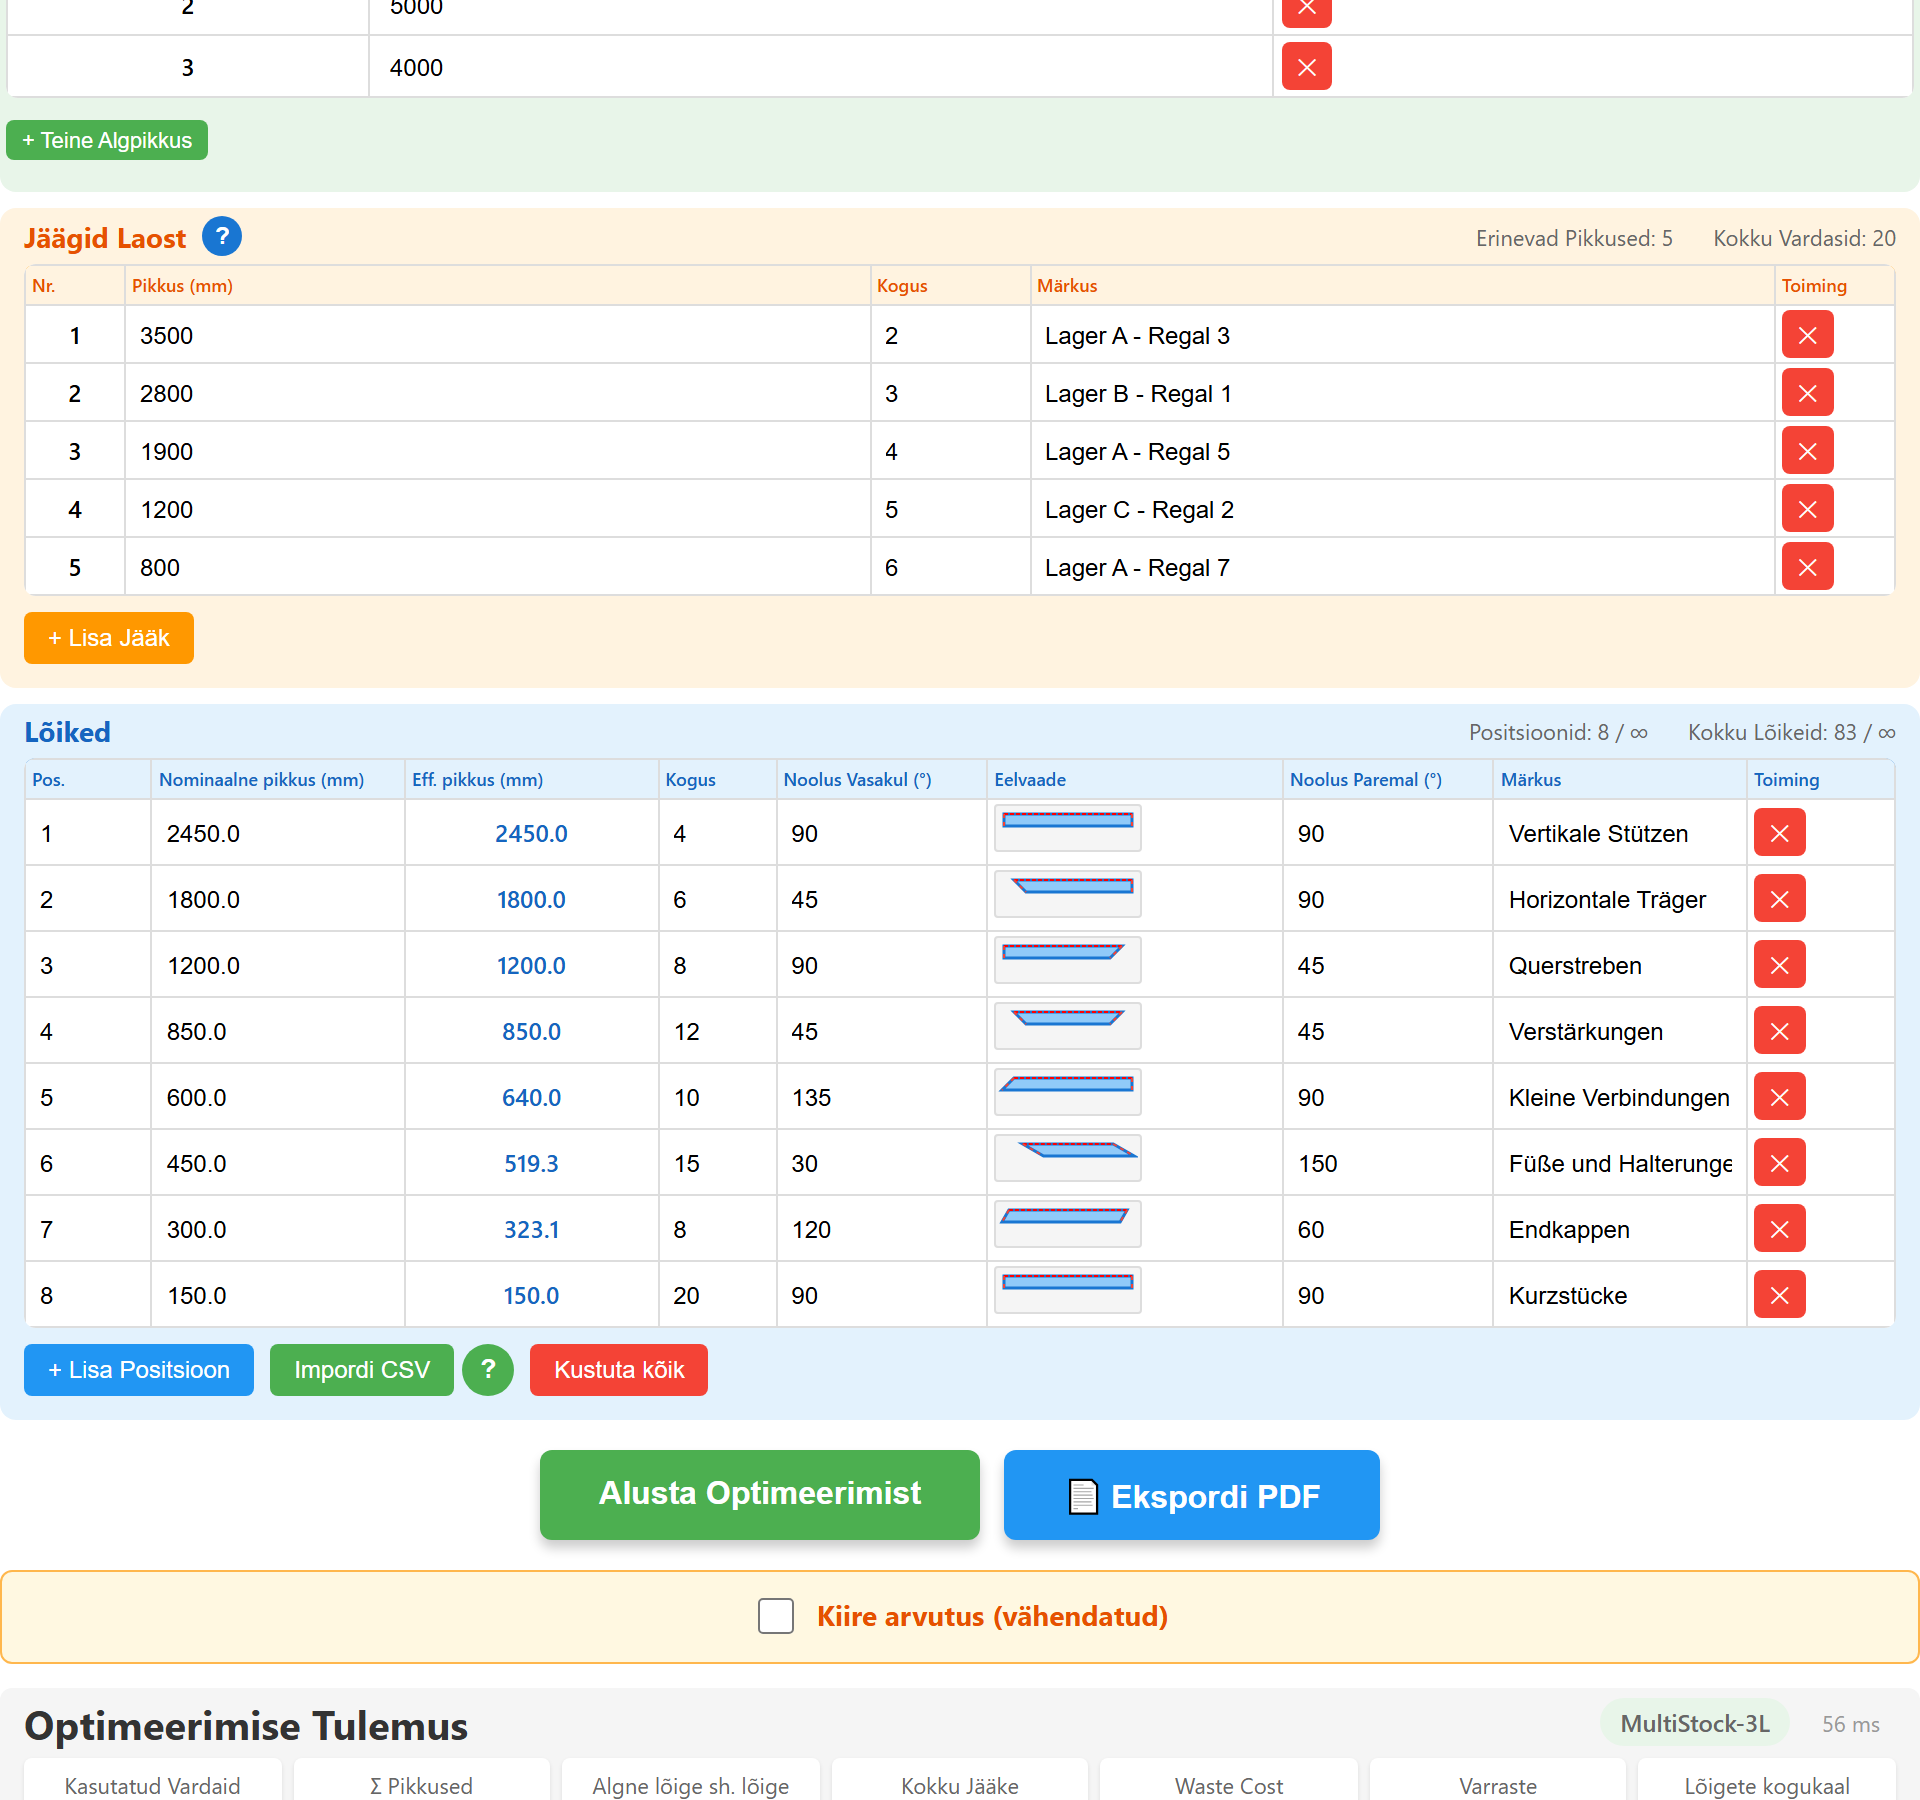Open the Jäägid Laost help icon
Screen dimensions: 1920x1800
(222, 237)
